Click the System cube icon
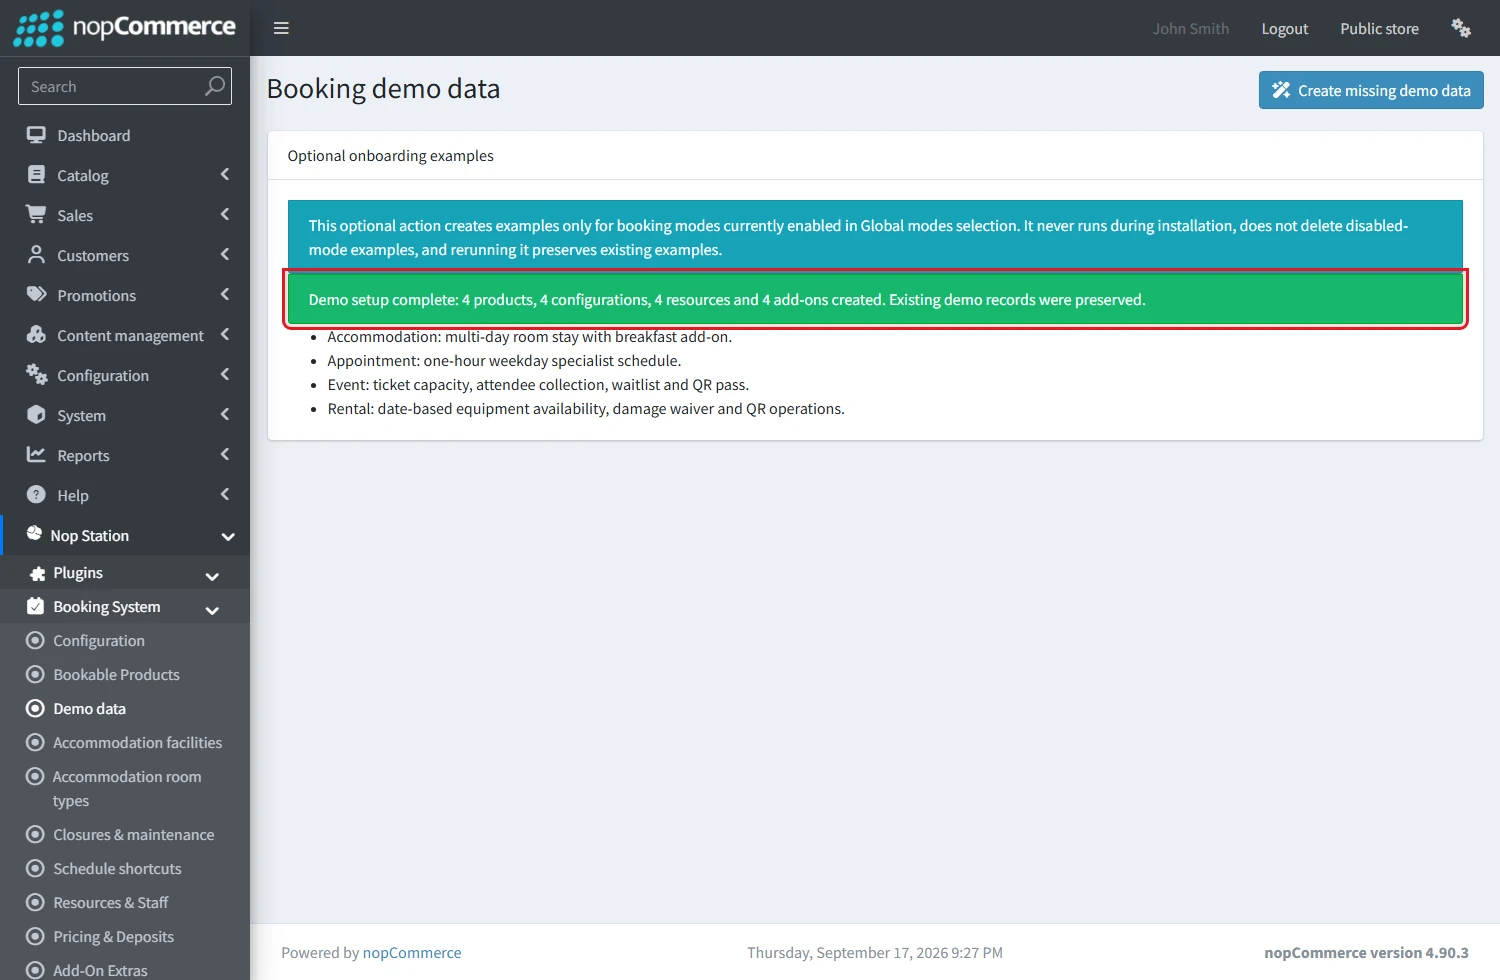 (36, 415)
